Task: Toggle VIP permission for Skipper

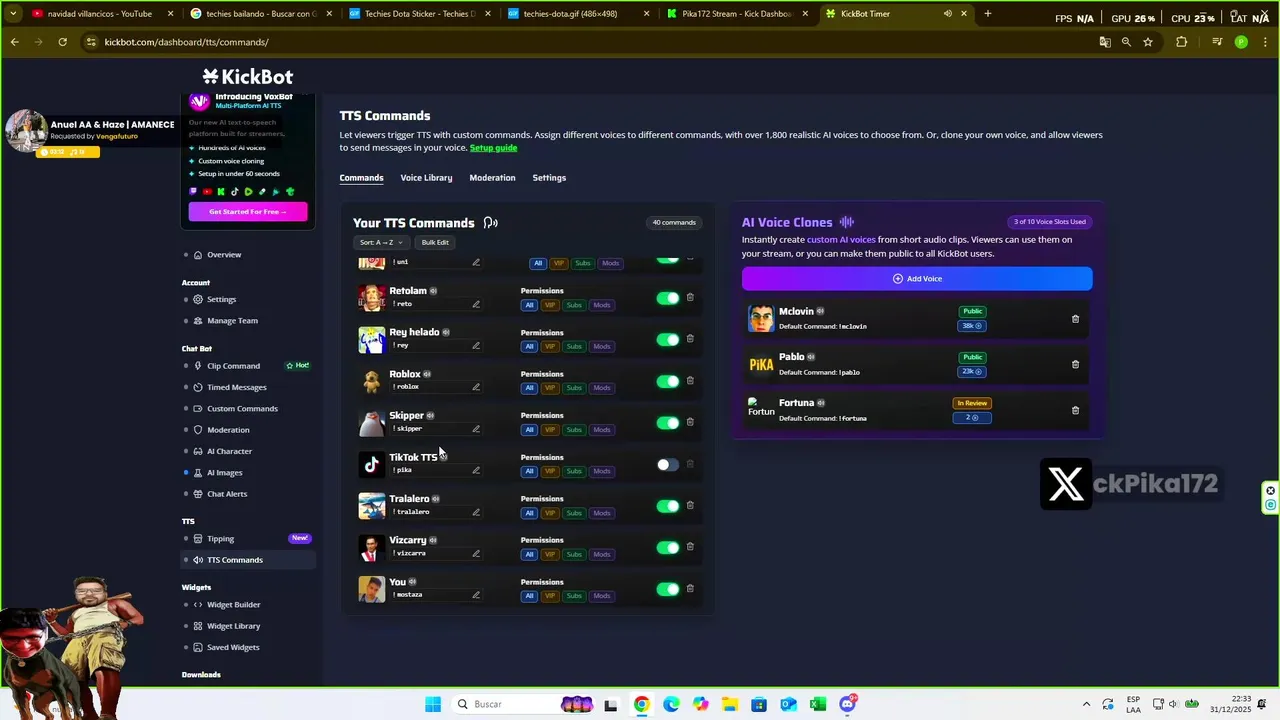Action: [550, 430]
